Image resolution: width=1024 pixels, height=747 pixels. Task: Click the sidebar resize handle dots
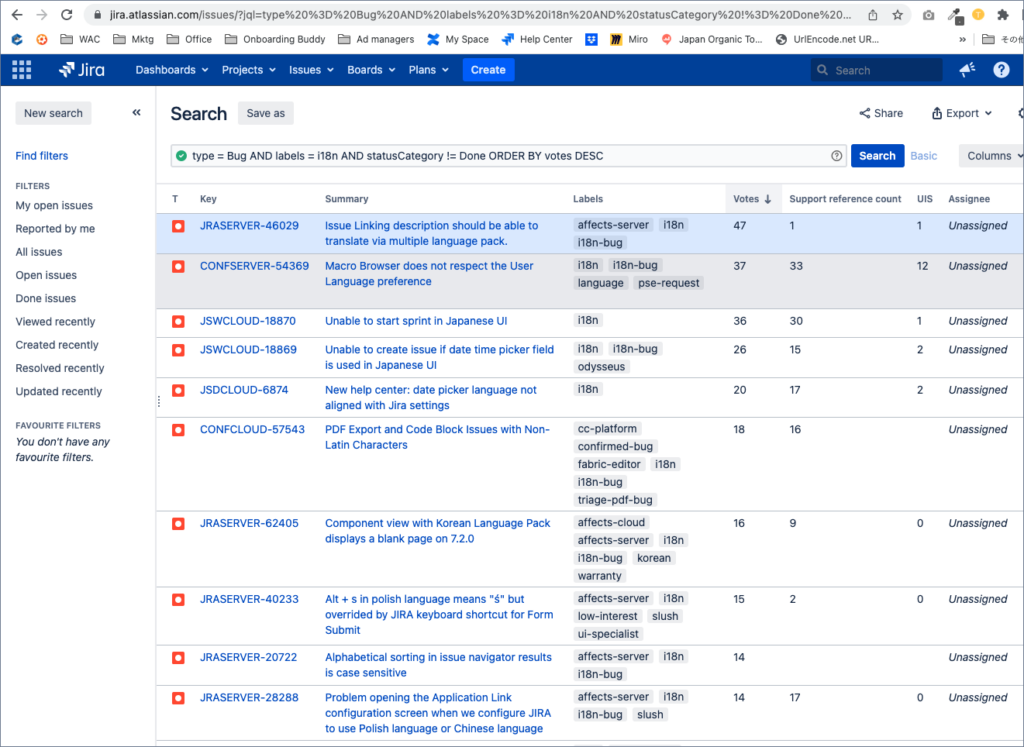tap(159, 402)
